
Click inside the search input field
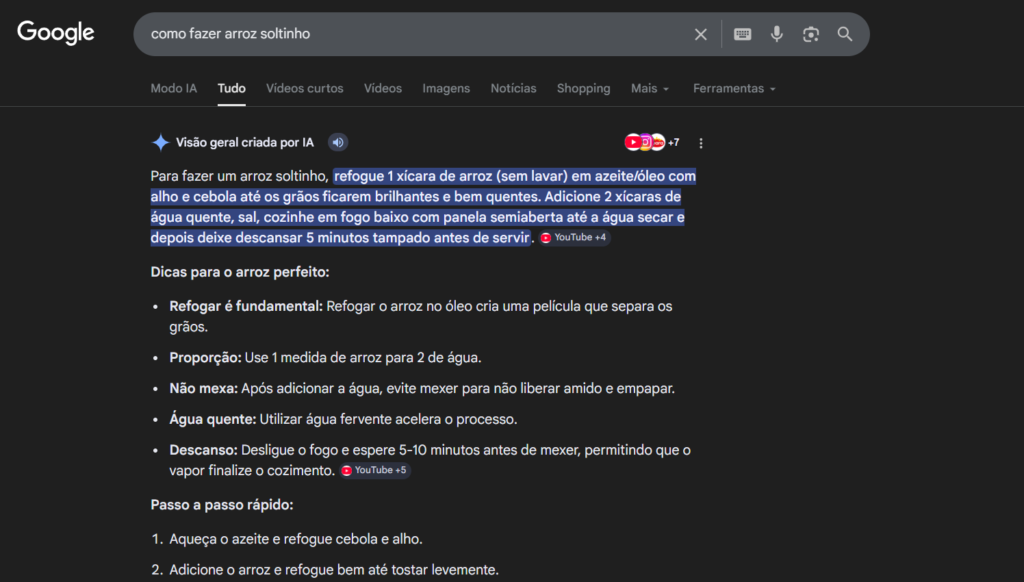click(400, 34)
